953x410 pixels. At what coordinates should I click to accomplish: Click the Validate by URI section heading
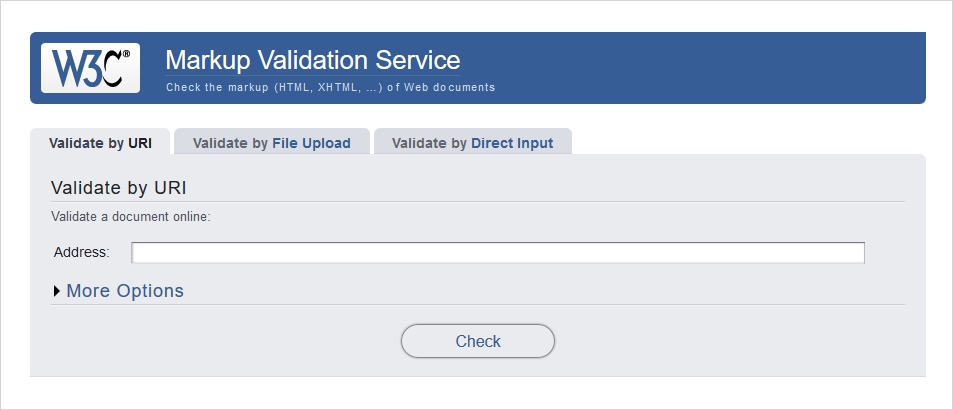pos(118,187)
